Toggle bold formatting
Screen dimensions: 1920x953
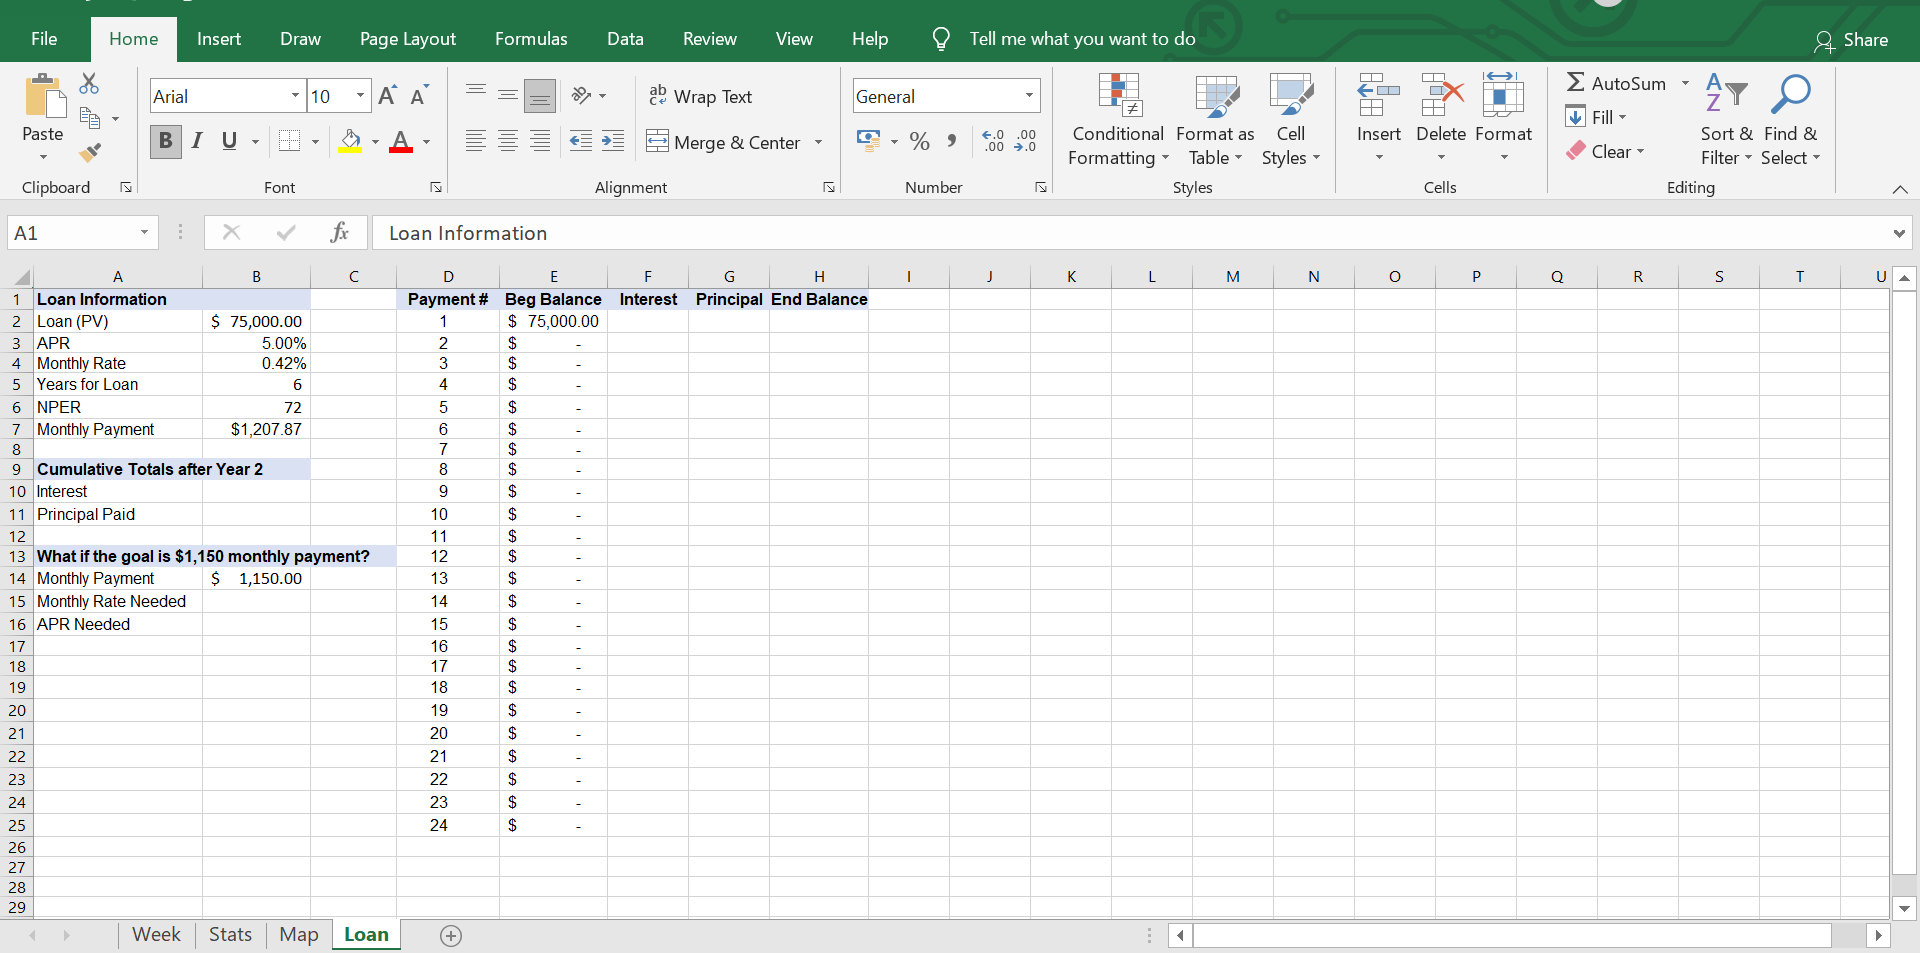coord(165,141)
